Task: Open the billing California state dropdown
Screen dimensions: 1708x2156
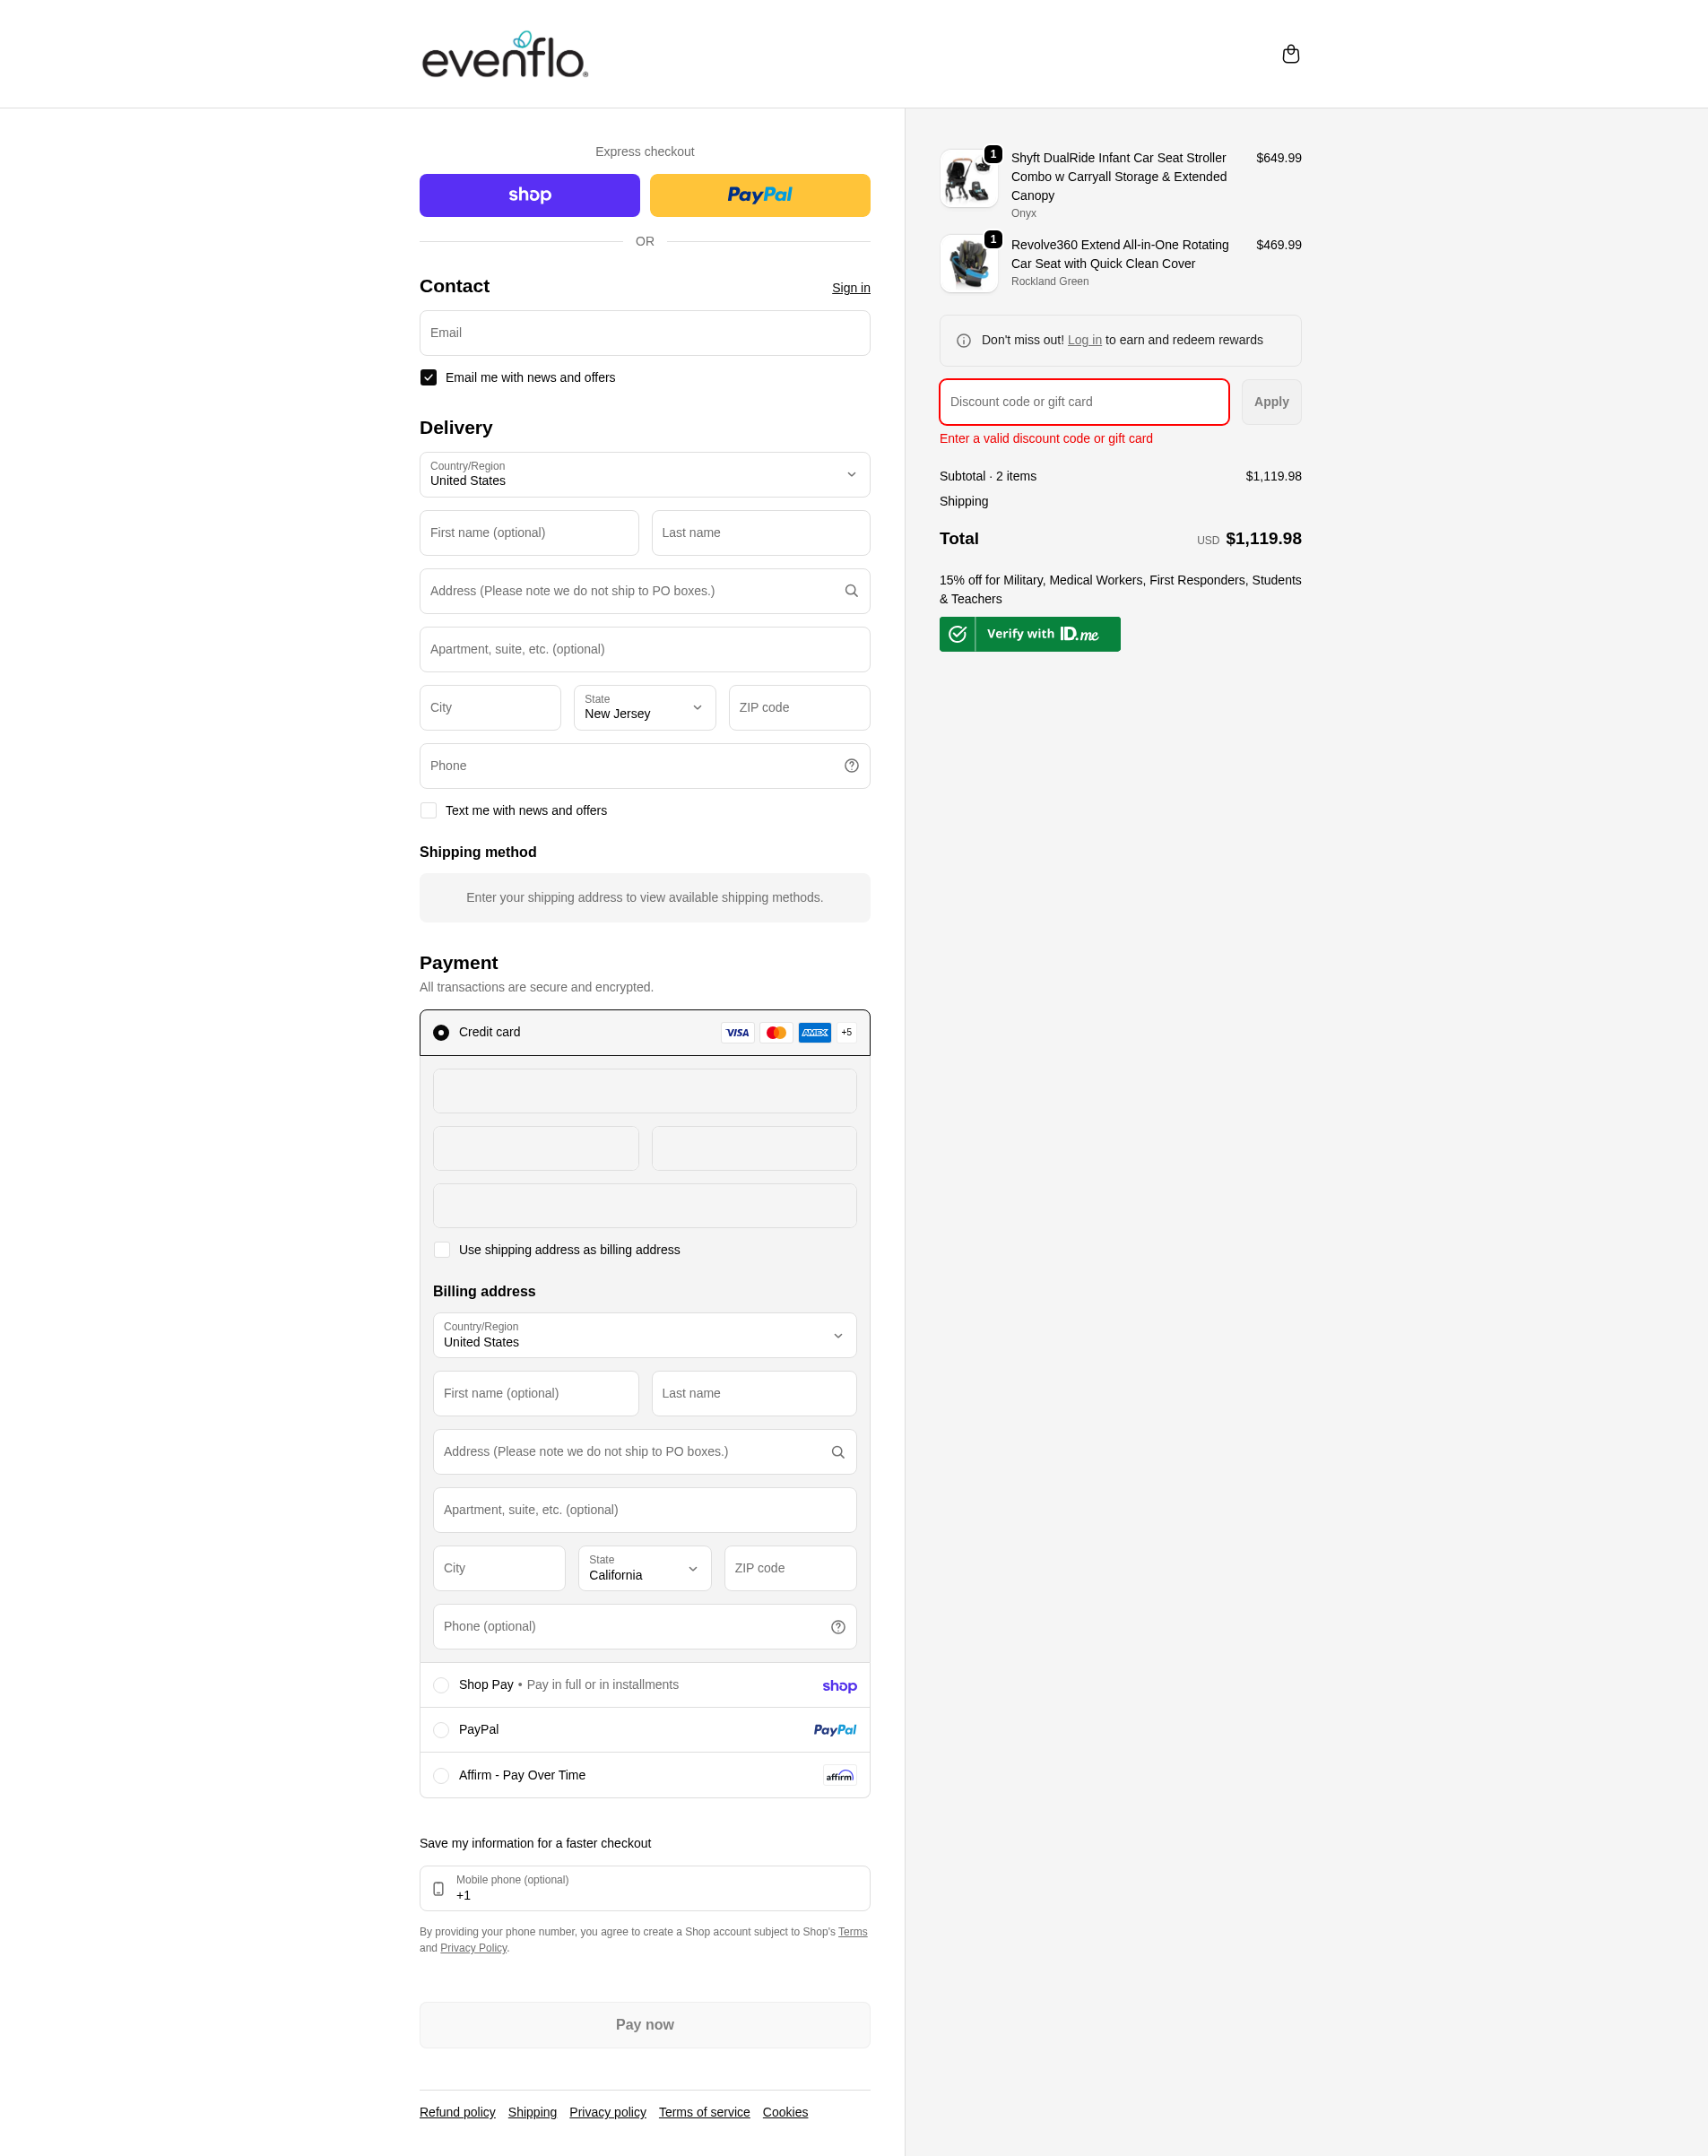Action: coord(644,1567)
